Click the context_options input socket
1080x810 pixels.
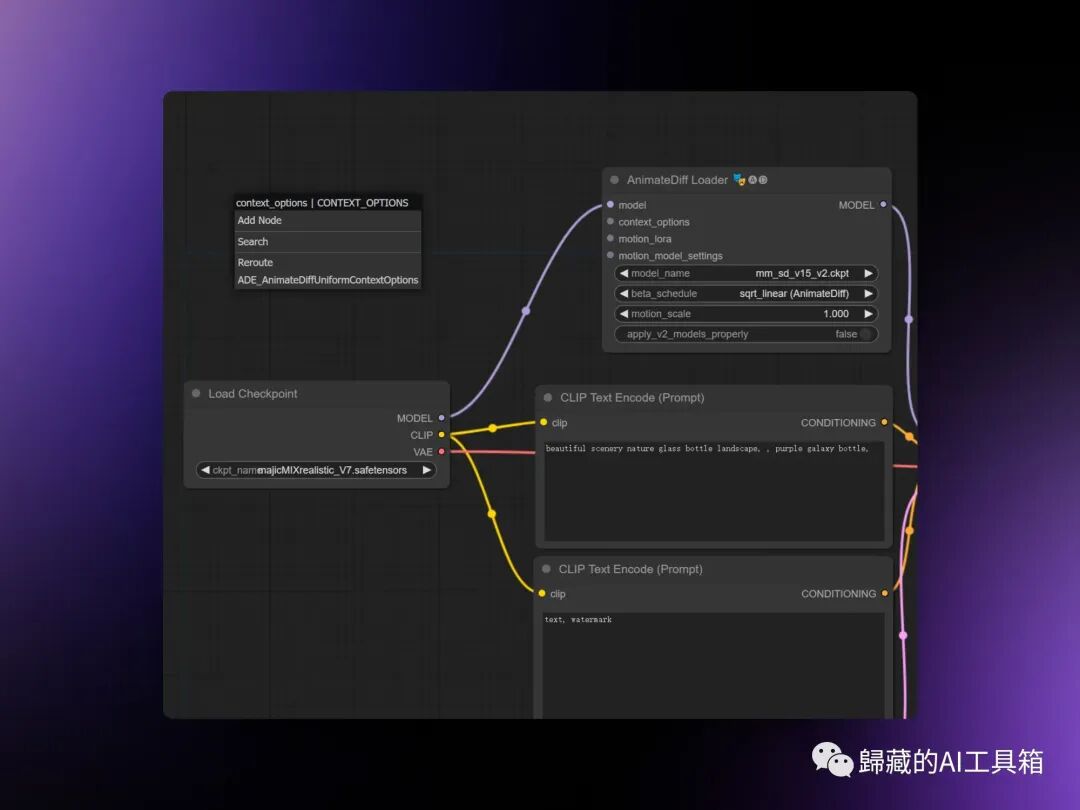click(x=610, y=222)
